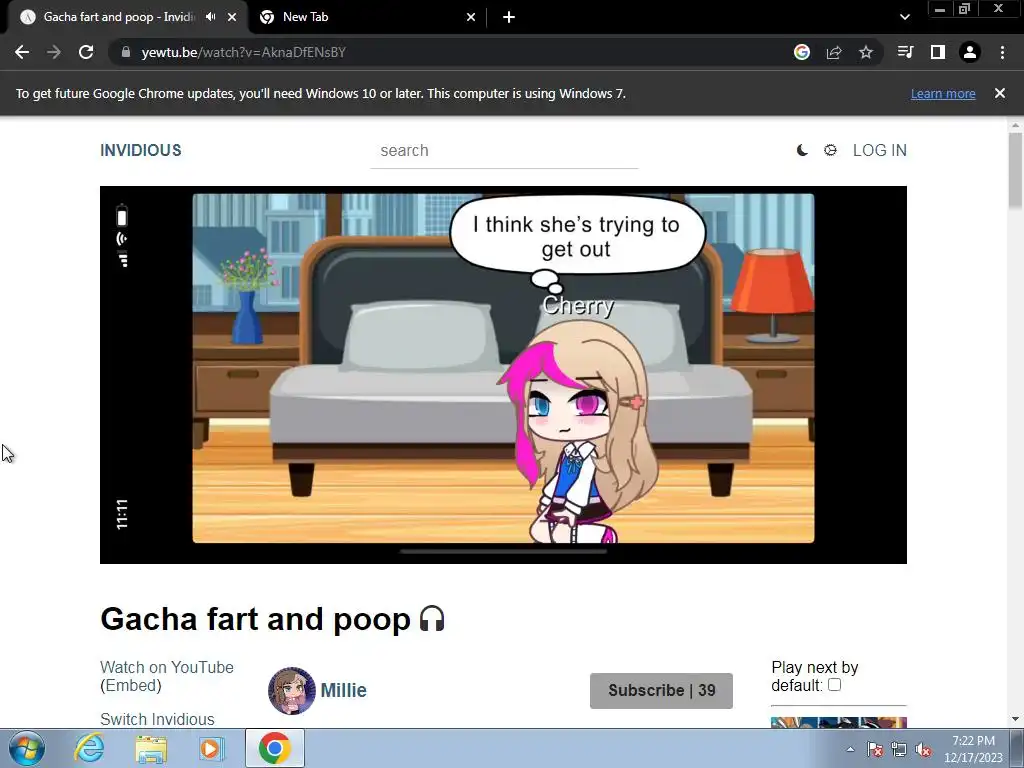Click the LOG IN link
Image resolution: width=1024 pixels, height=768 pixels.
coord(880,150)
